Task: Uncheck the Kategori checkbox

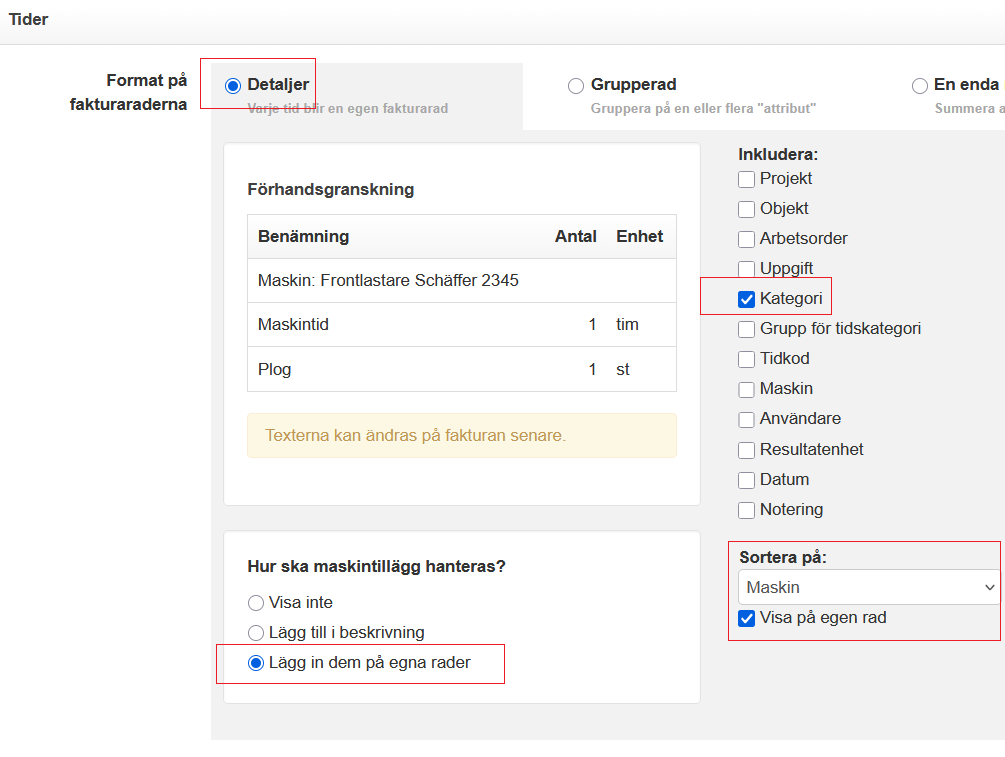Action: [x=746, y=299]
